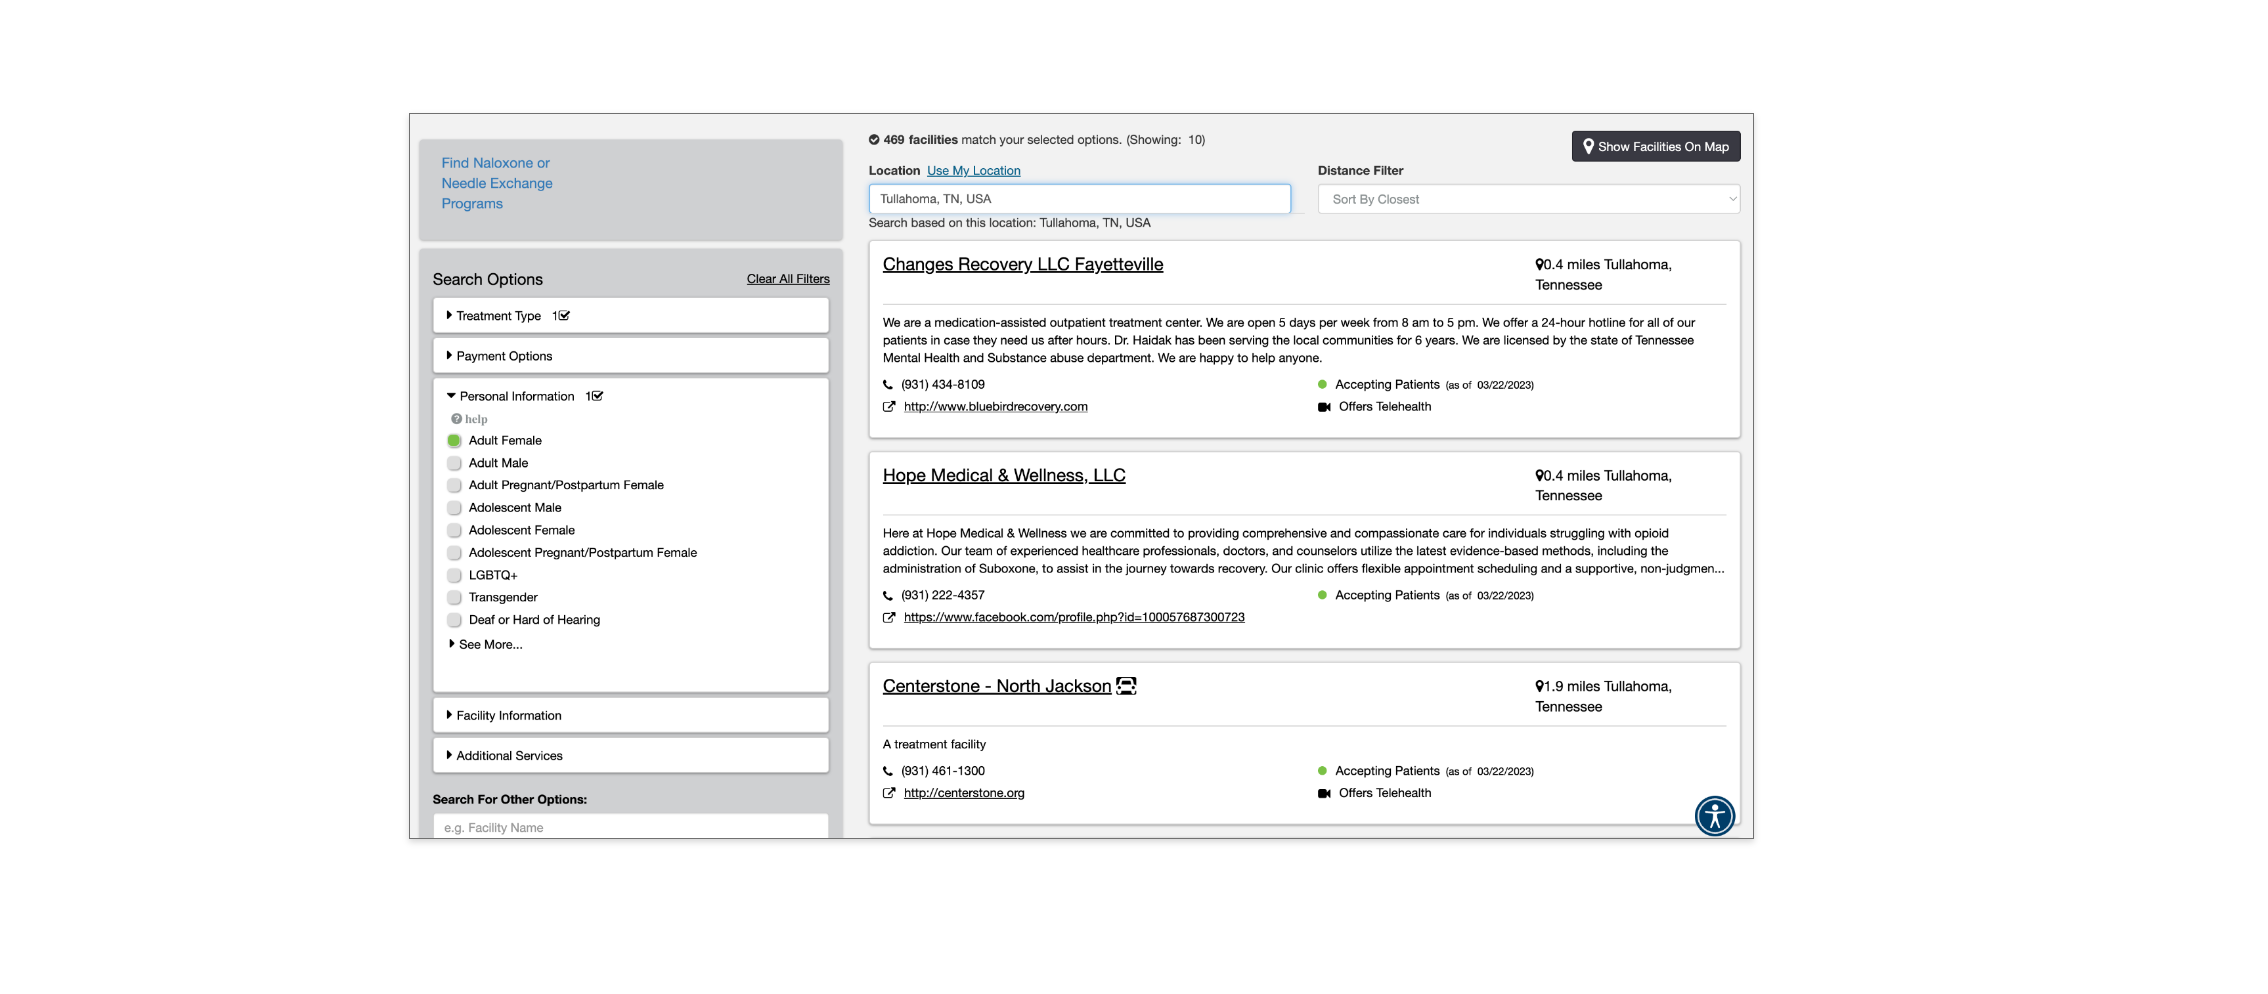2268x994 pixels.
Task: Click the help icon under Personal Information
Action: tap(457, 419)
